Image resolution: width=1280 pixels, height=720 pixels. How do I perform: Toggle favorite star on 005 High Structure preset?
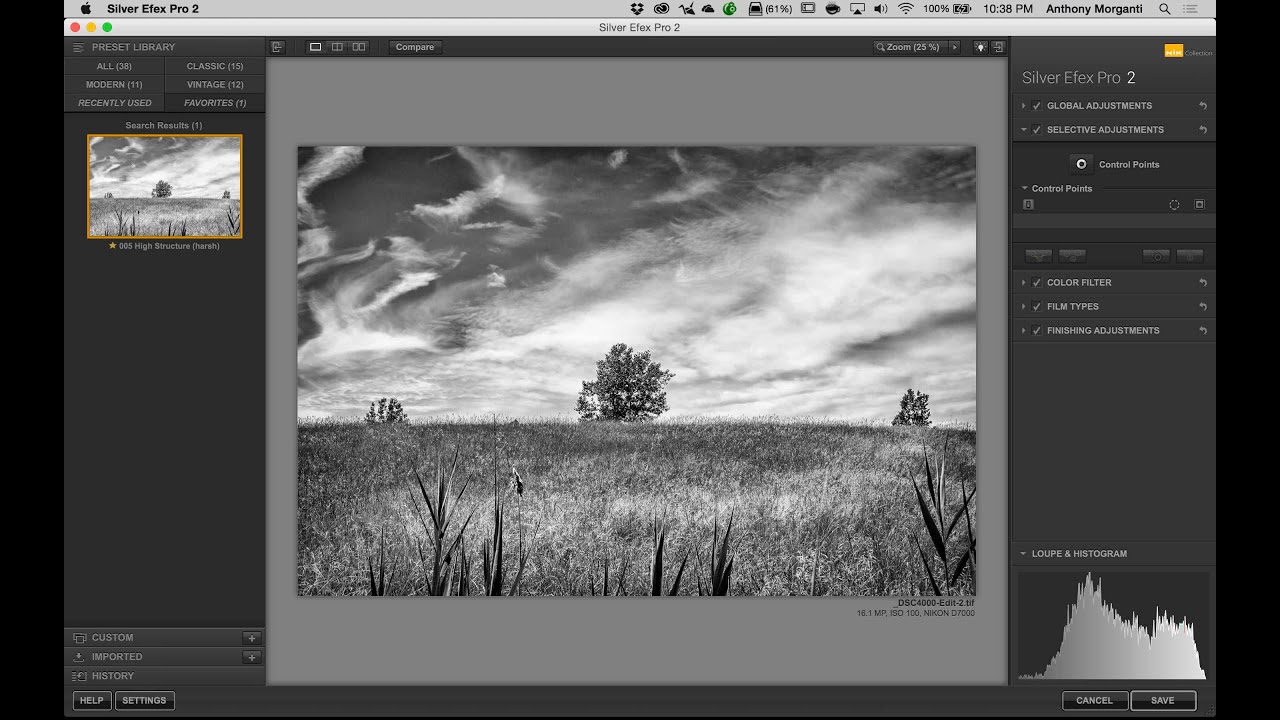pos(113,246)
